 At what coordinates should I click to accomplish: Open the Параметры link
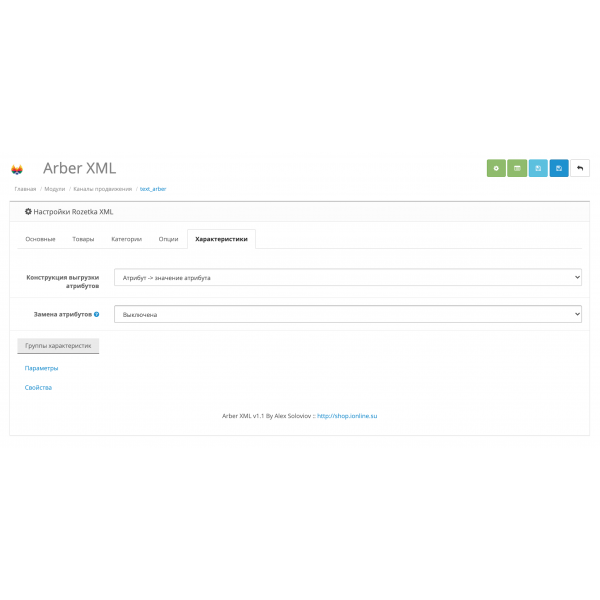click(41, 368)
